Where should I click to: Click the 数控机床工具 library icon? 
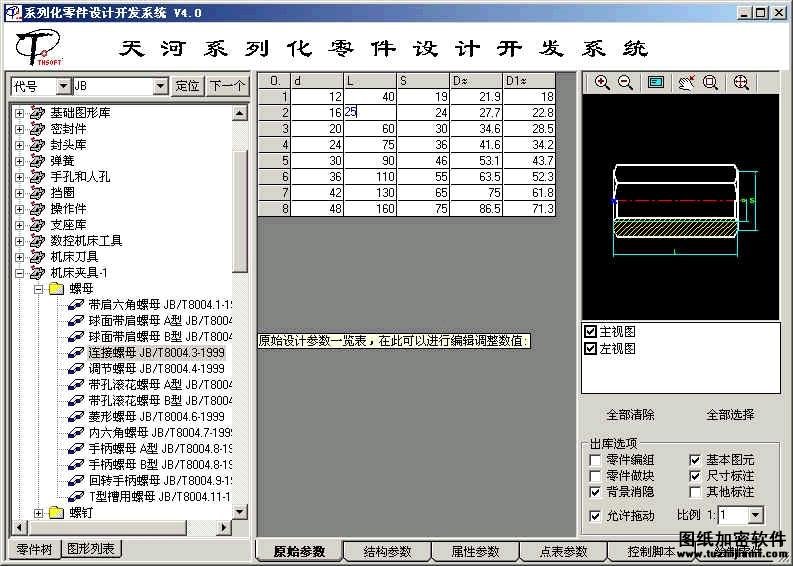(x=37, y=241)
